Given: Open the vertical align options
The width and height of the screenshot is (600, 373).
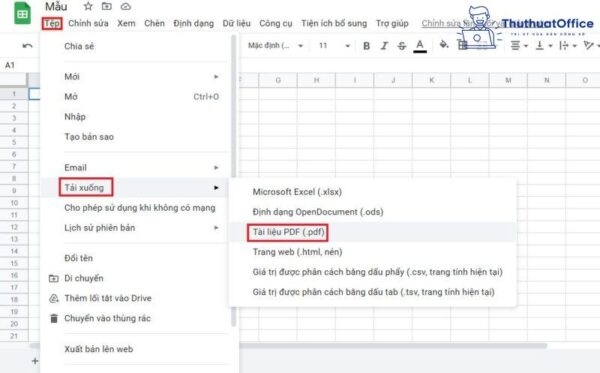Looking at the screenshot, I should click(544, 46).
